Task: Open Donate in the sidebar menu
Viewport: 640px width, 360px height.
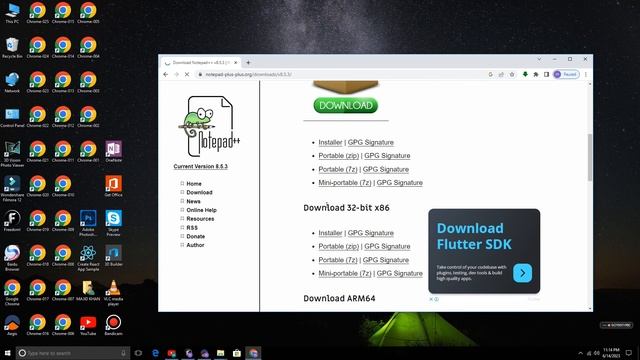Action: 196,236
